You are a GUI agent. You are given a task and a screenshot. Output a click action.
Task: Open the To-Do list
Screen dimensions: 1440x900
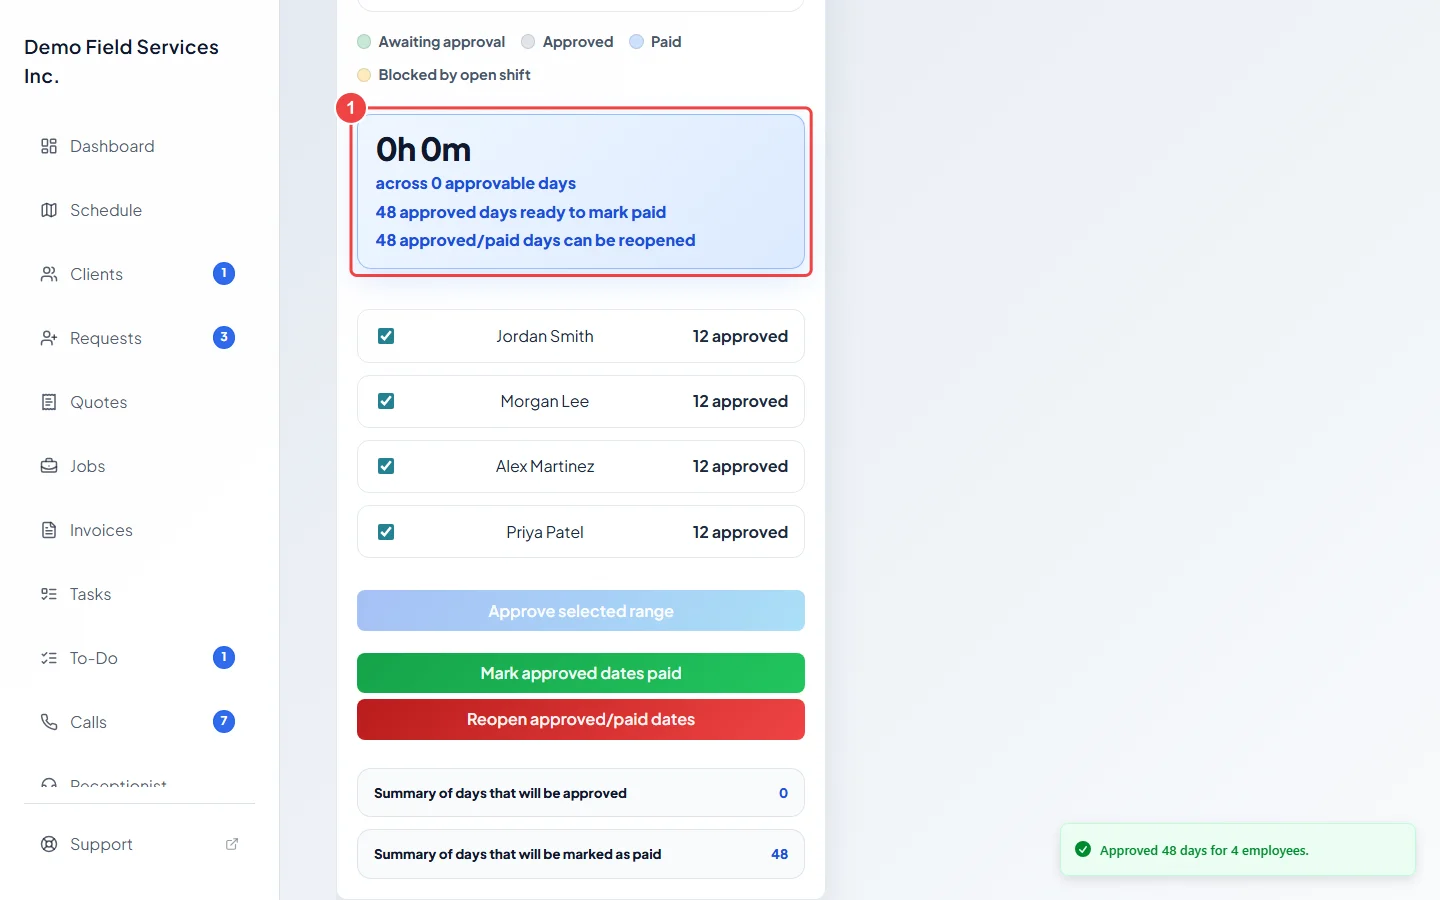[x=140, y=658]
